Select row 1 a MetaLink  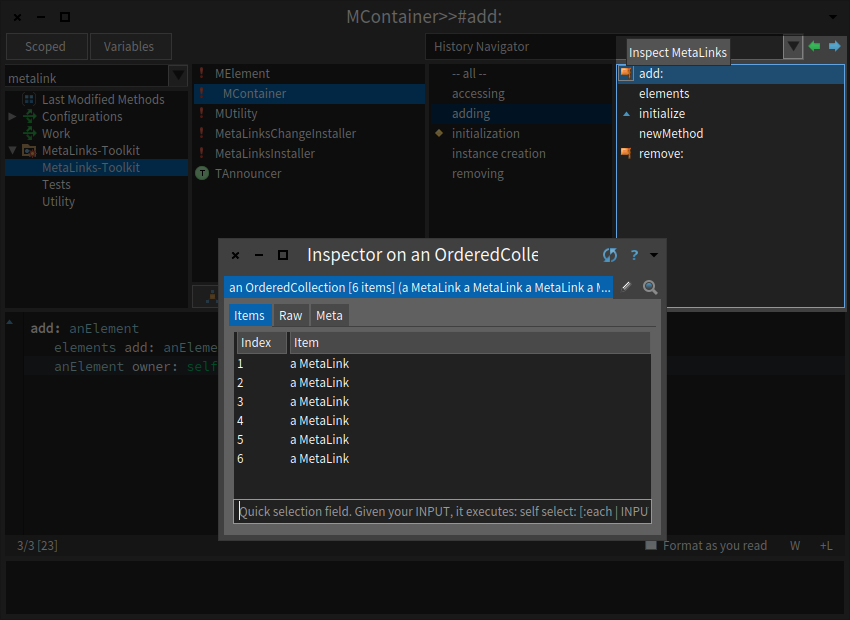pyautogui.click(x=442, y=364)
